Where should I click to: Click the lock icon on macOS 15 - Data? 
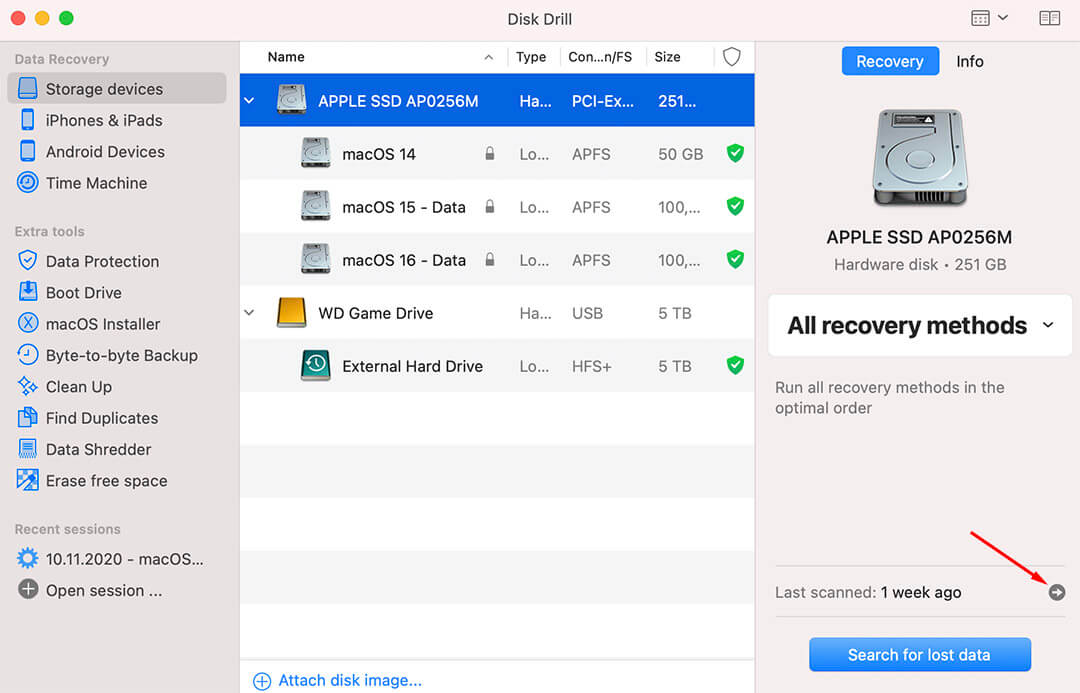(490, 206)
